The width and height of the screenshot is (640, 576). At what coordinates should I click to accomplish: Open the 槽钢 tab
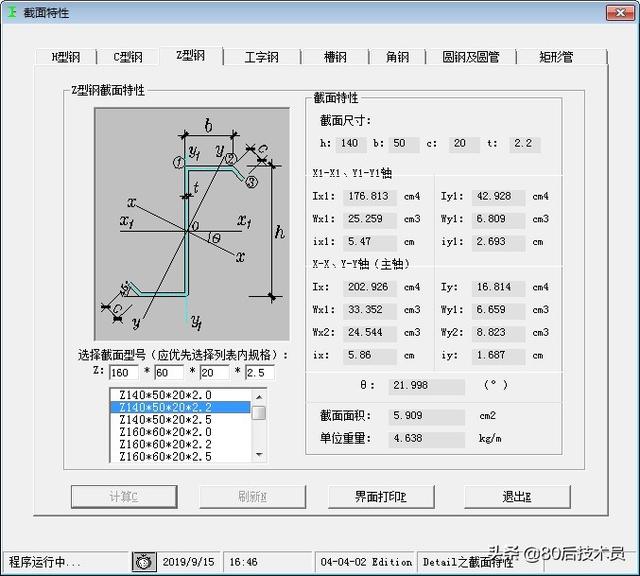[335, 57]
